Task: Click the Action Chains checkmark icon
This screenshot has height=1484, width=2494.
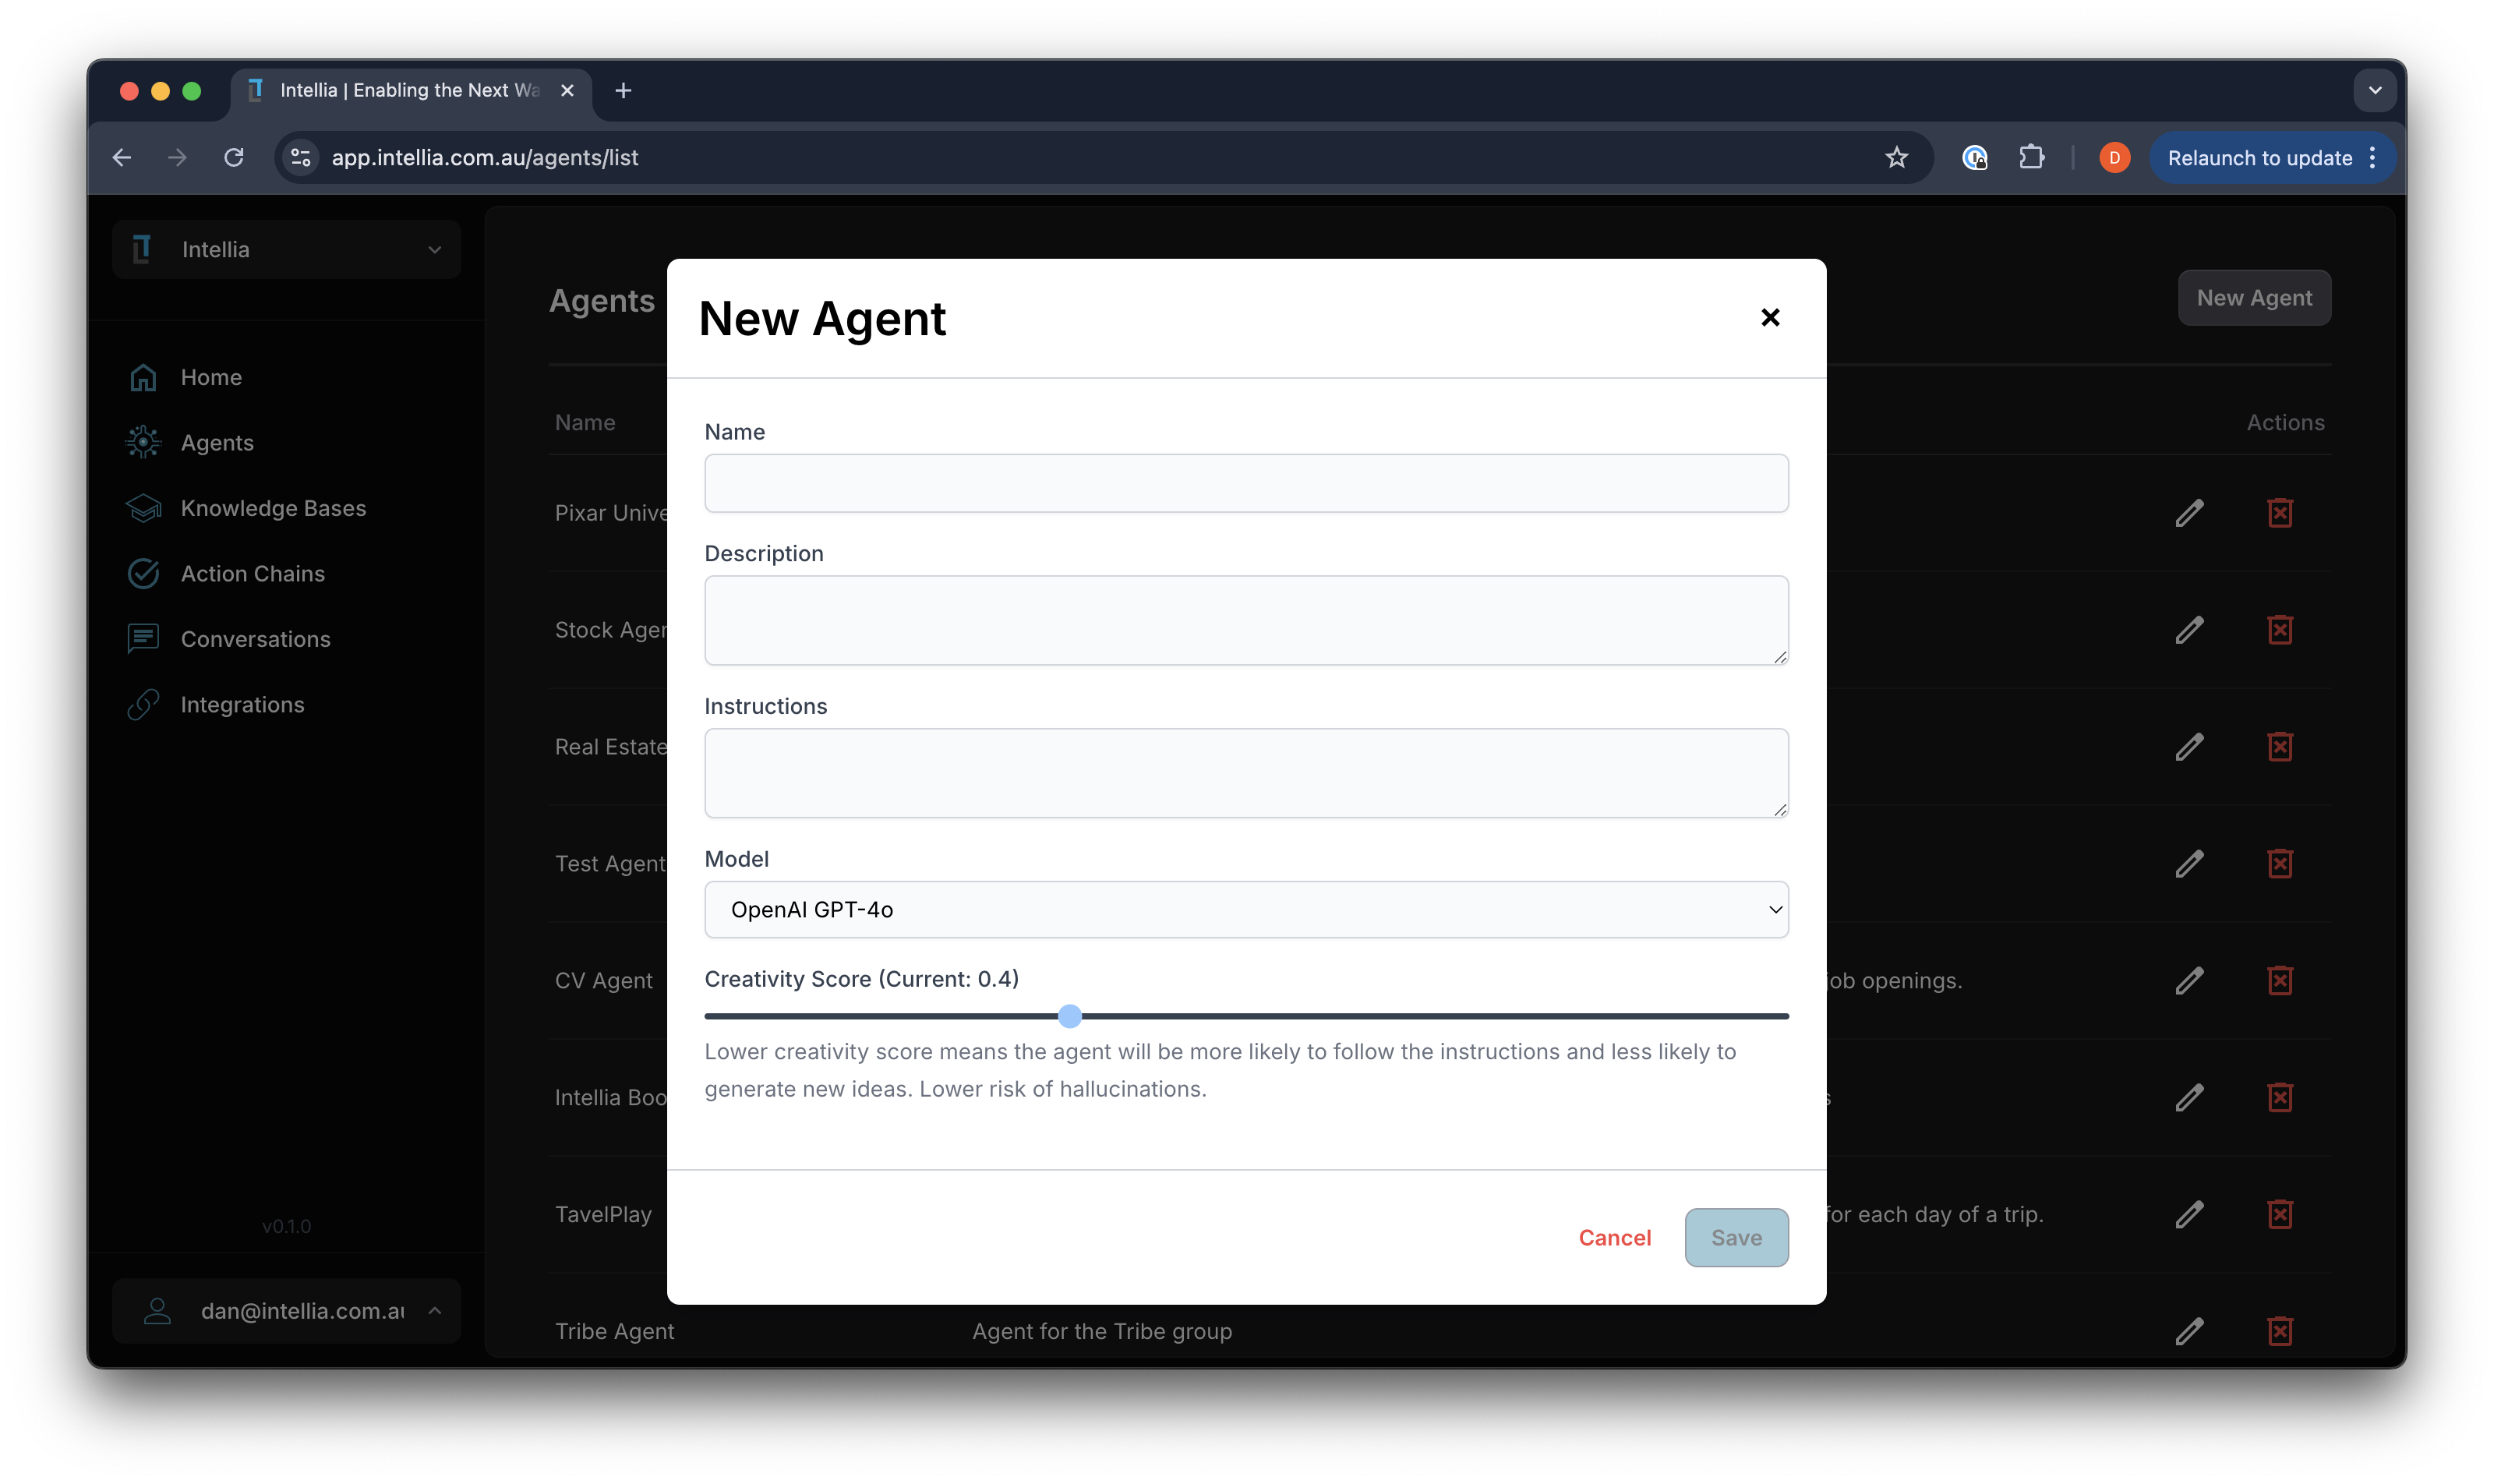Action: [x=143, y=573]
